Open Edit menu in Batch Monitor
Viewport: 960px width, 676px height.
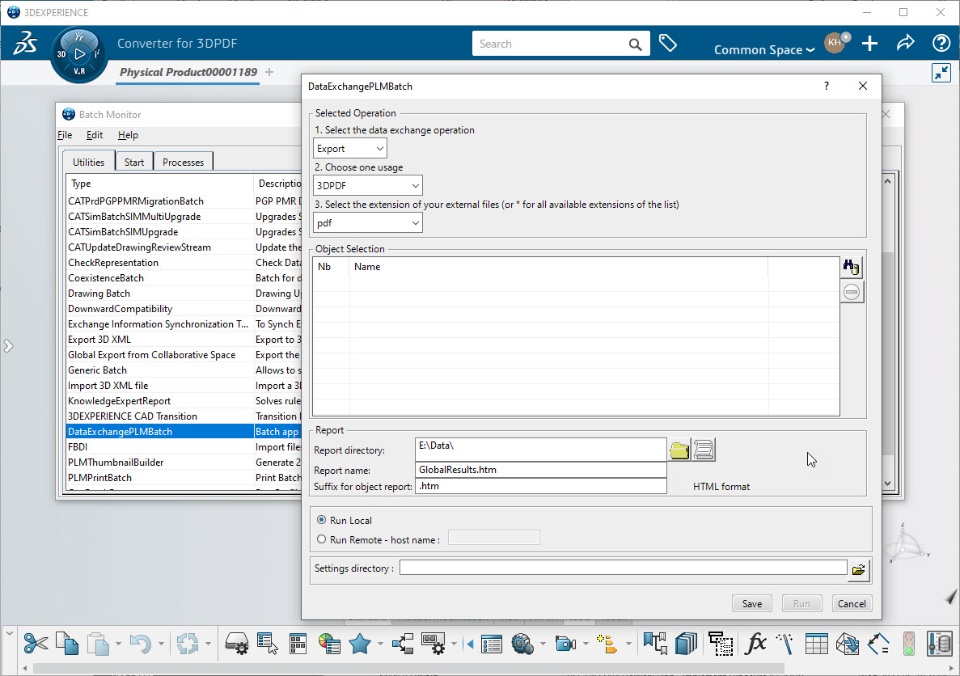(94, 135)
